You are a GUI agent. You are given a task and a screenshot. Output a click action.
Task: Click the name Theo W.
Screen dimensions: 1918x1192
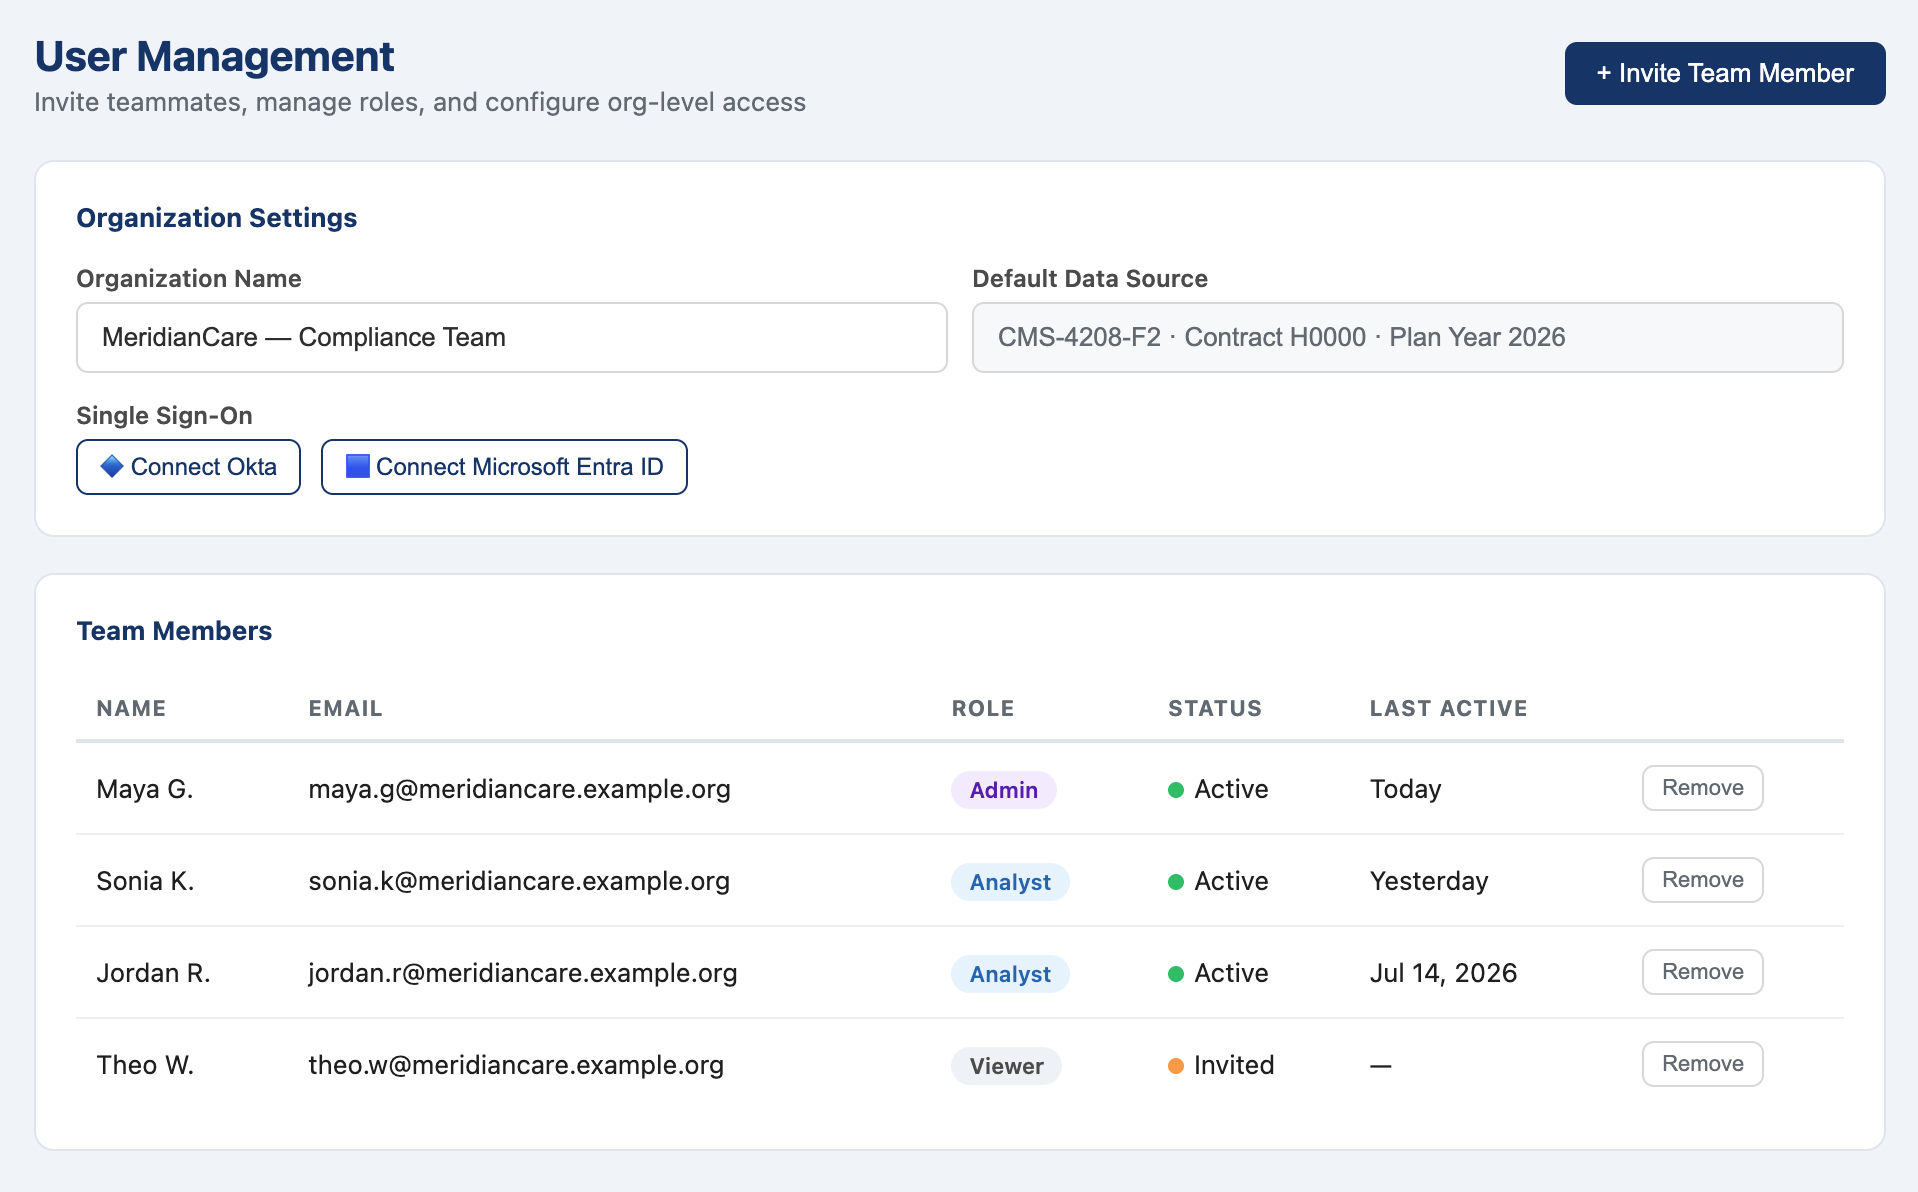coord(145,1065)
